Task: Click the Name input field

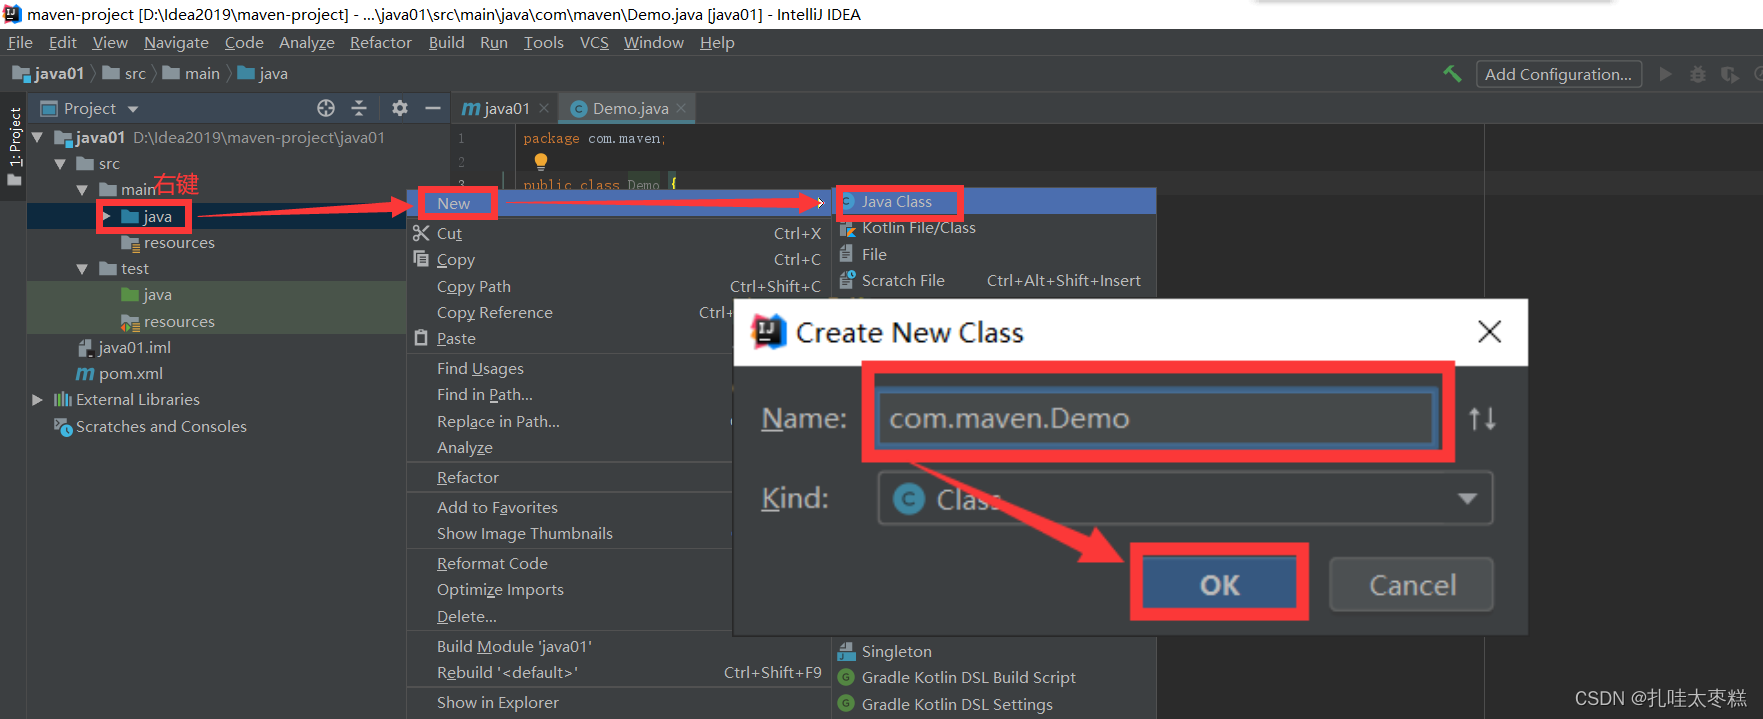Action: tap(1156, 418)
